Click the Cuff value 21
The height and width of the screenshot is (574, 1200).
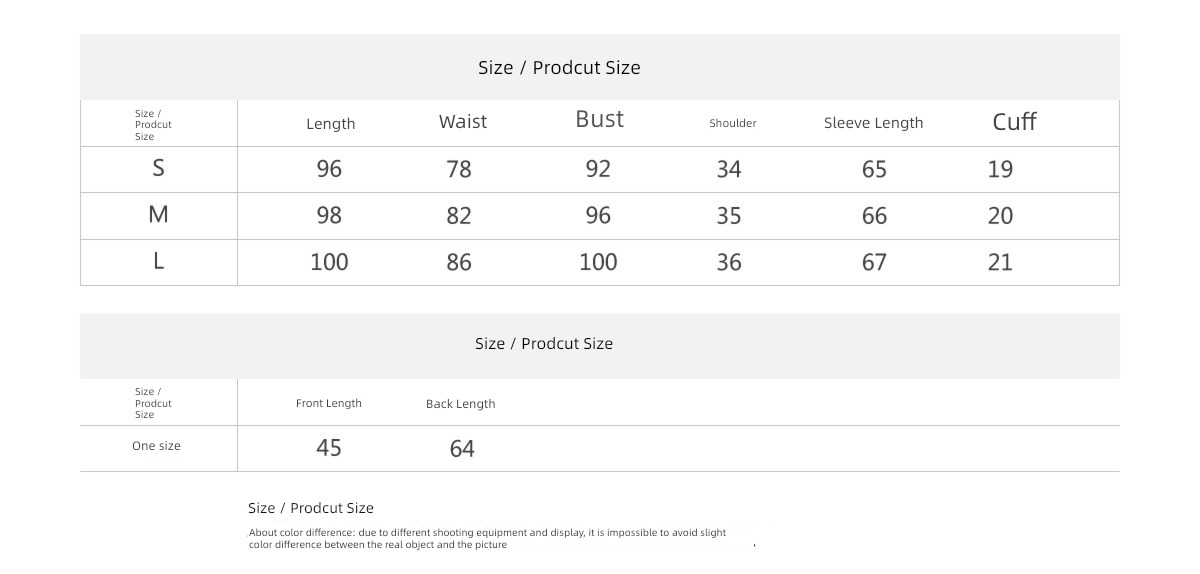pyautogui.click(x=1000, y=262)
